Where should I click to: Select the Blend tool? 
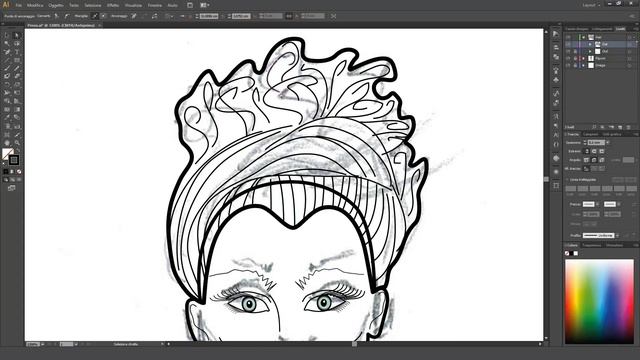click(x=17, y=118)
